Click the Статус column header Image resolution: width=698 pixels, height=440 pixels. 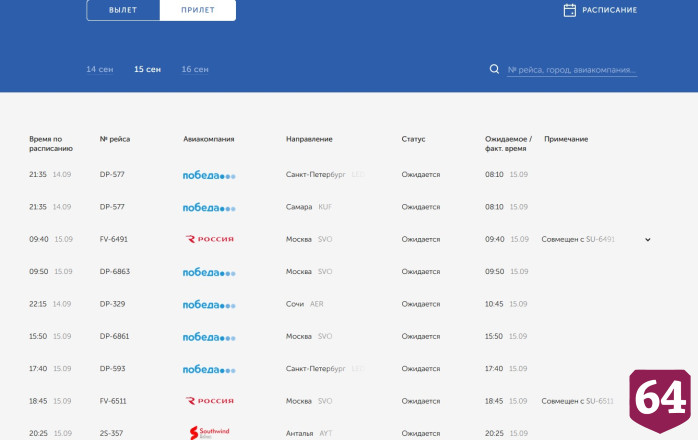point(413,139)
